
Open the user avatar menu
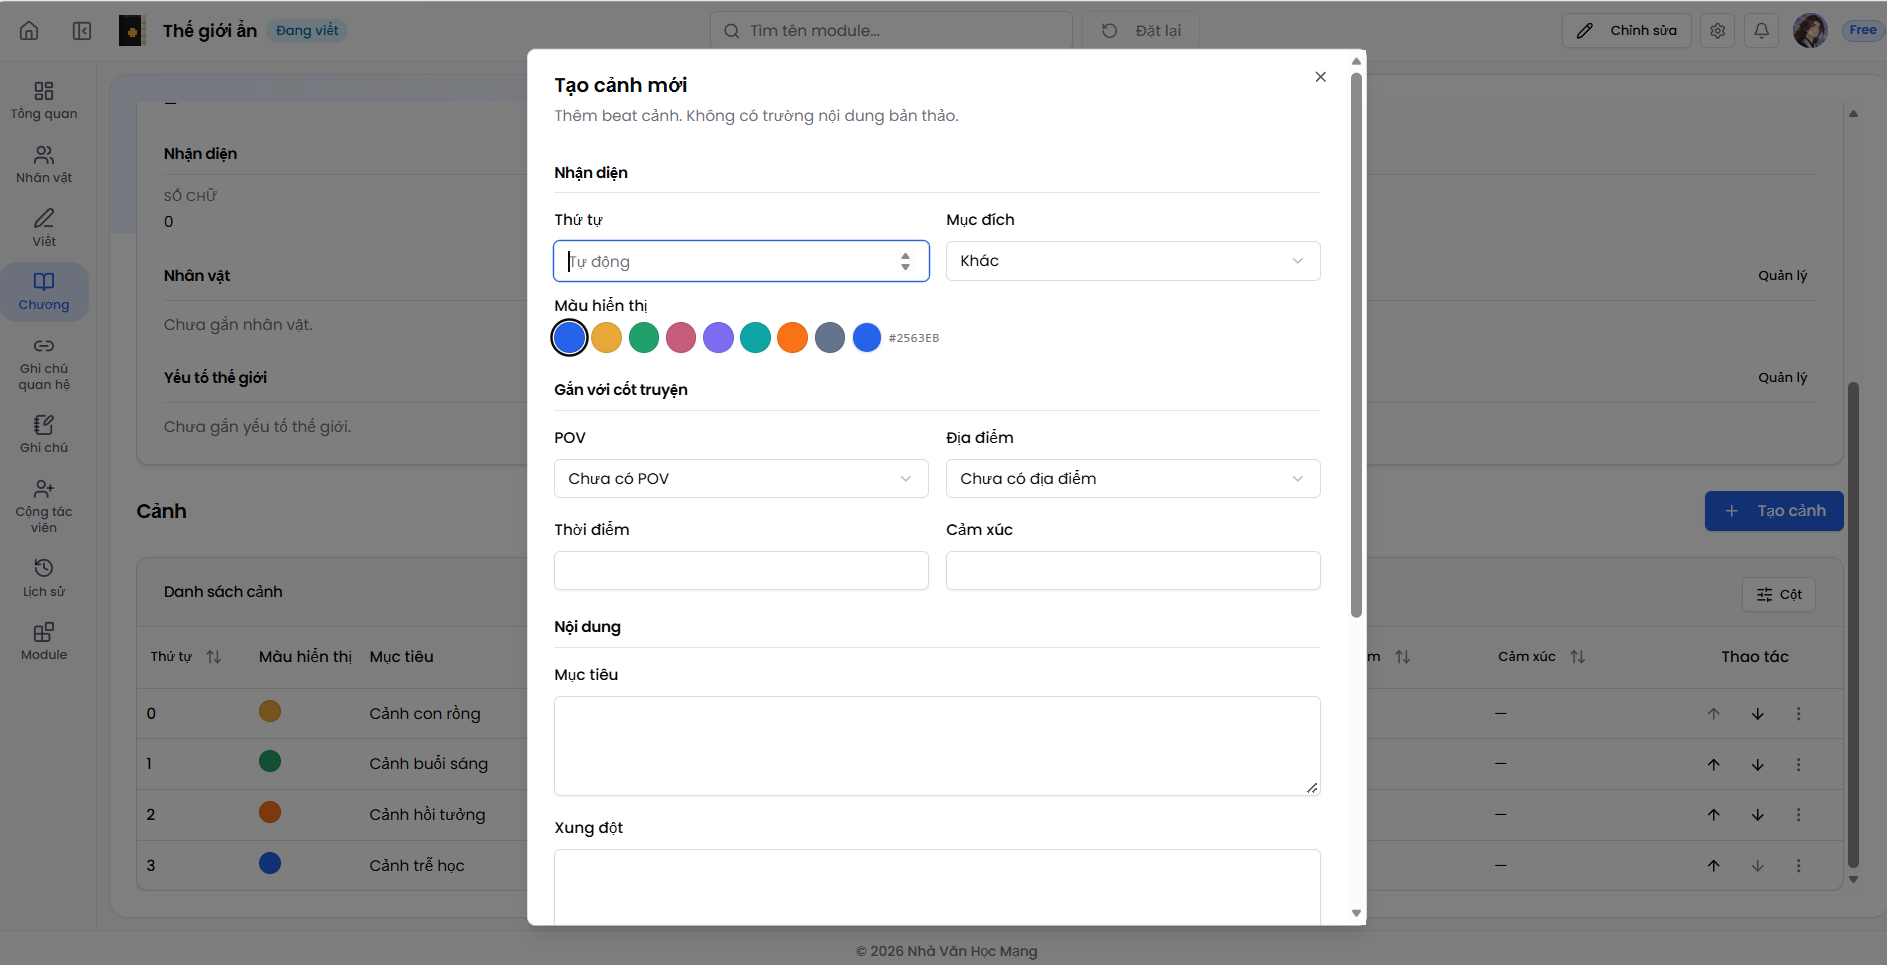tap(1810, 31)
